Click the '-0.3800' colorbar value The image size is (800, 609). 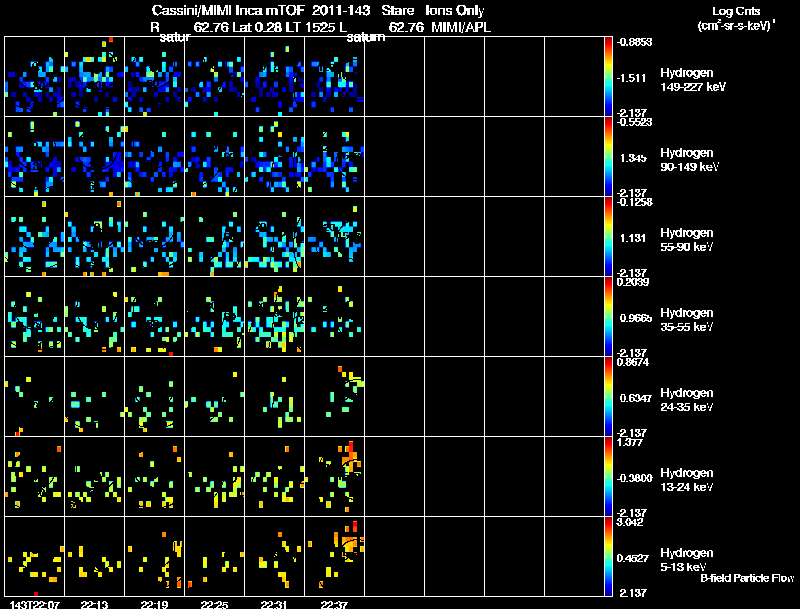[634, 478]
